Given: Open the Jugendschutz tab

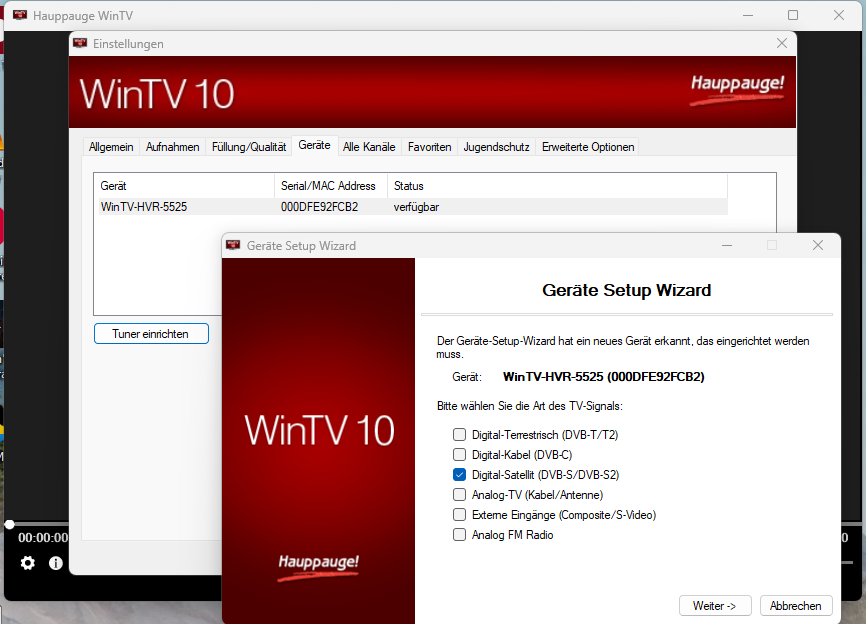Looking at the screenshot, I should 496,147.
